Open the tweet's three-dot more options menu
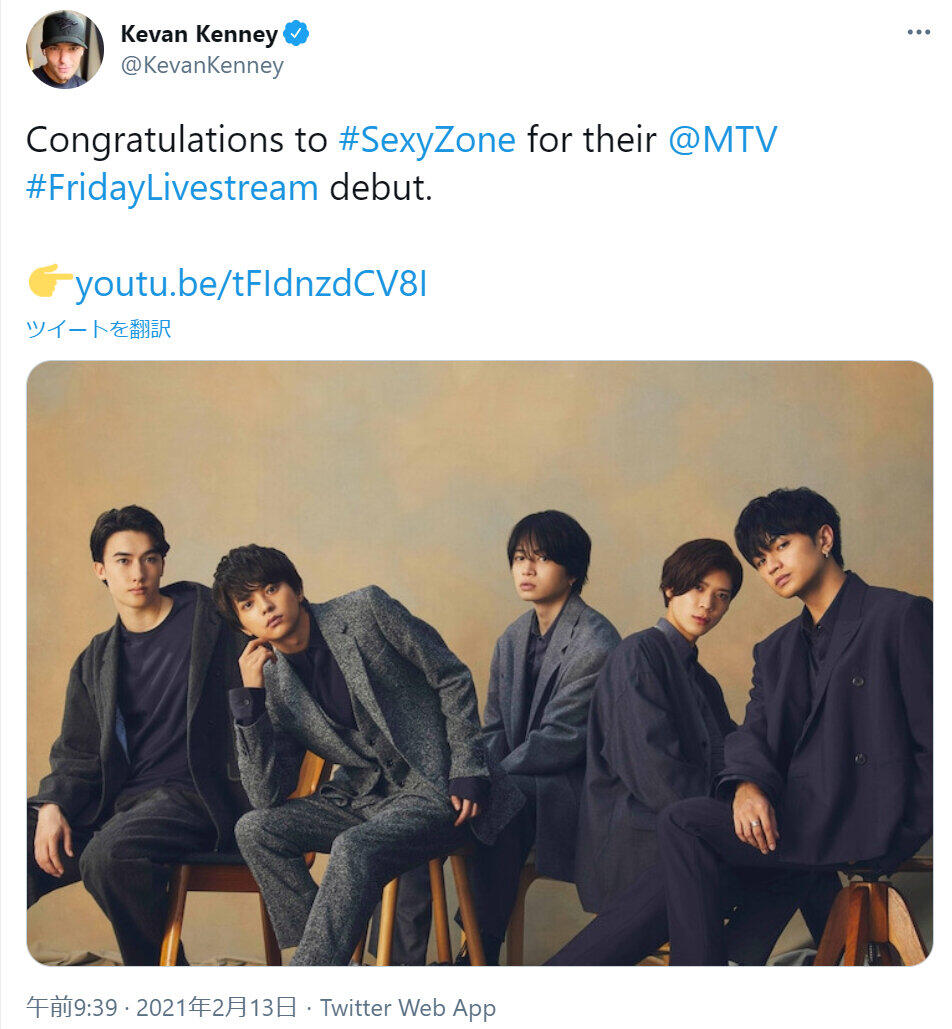Viewport: 952px width, 1029px height. tap(918, 32)
